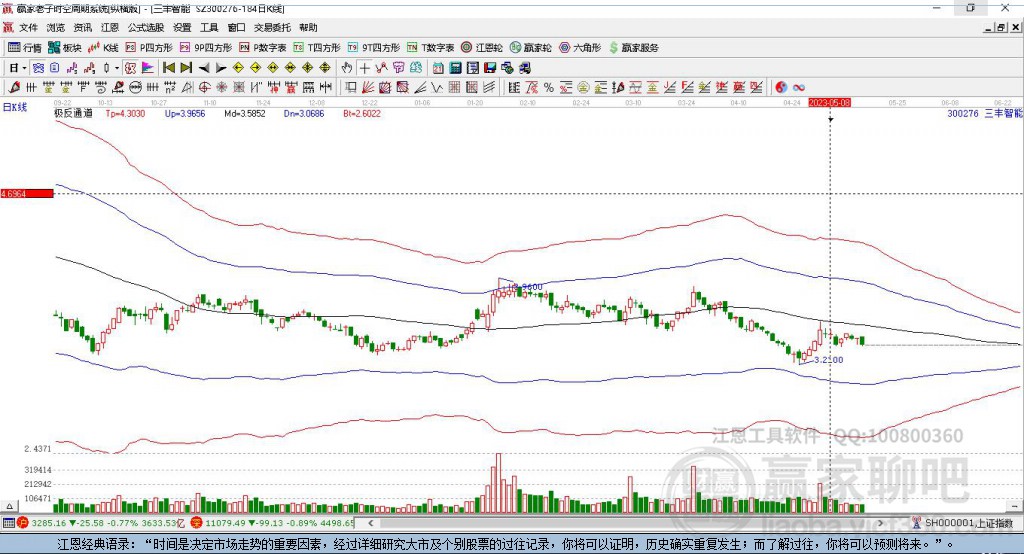This screenshot has height=554, width=1024.
Task: Open the calendar icon showing 21
Action: (438, 68)
